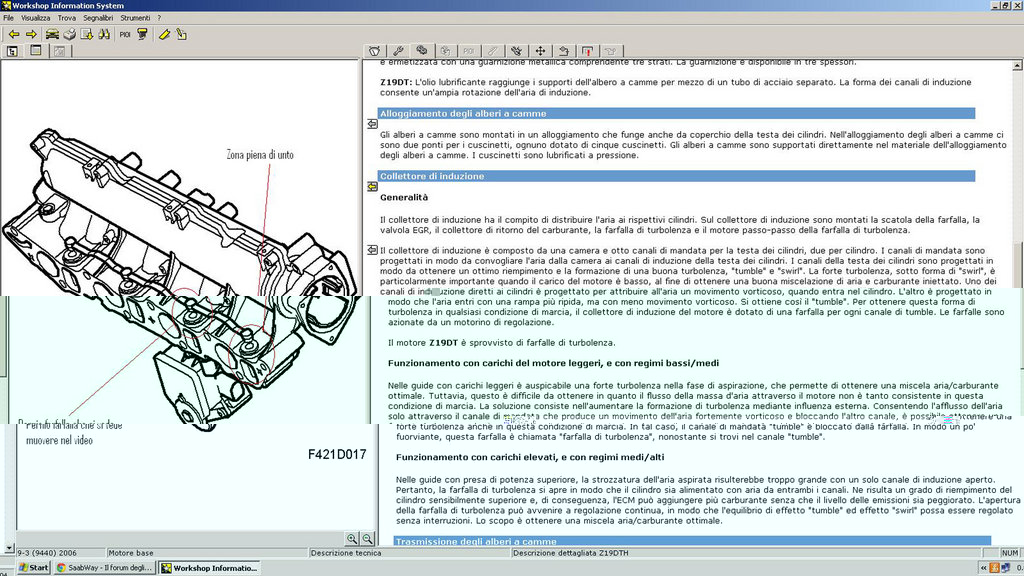Click the greyed hand tab icon
Viewport: 1024px width, 576px height.
coord(445,51)
